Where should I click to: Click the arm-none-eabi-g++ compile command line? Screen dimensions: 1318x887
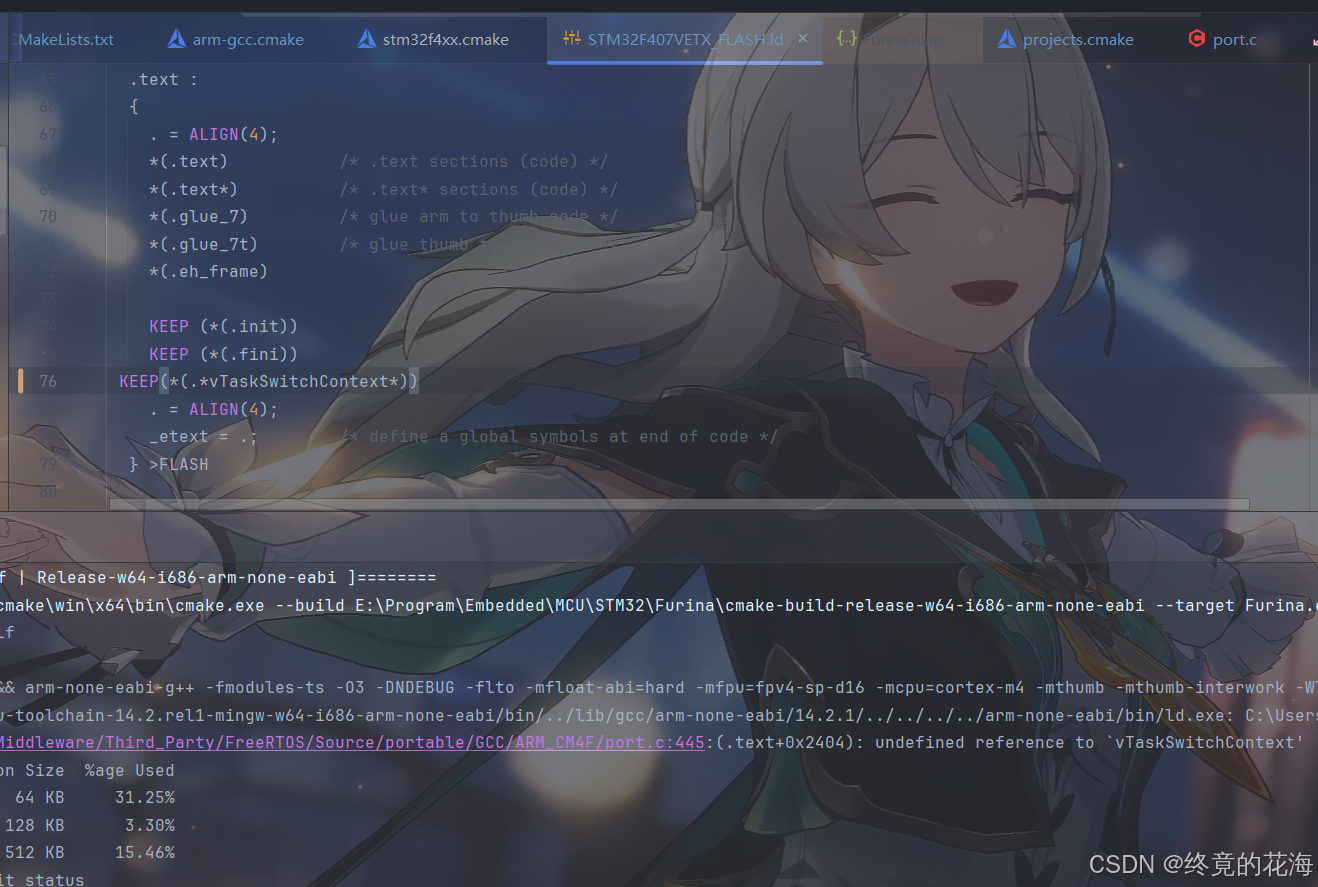pos(659,687)
